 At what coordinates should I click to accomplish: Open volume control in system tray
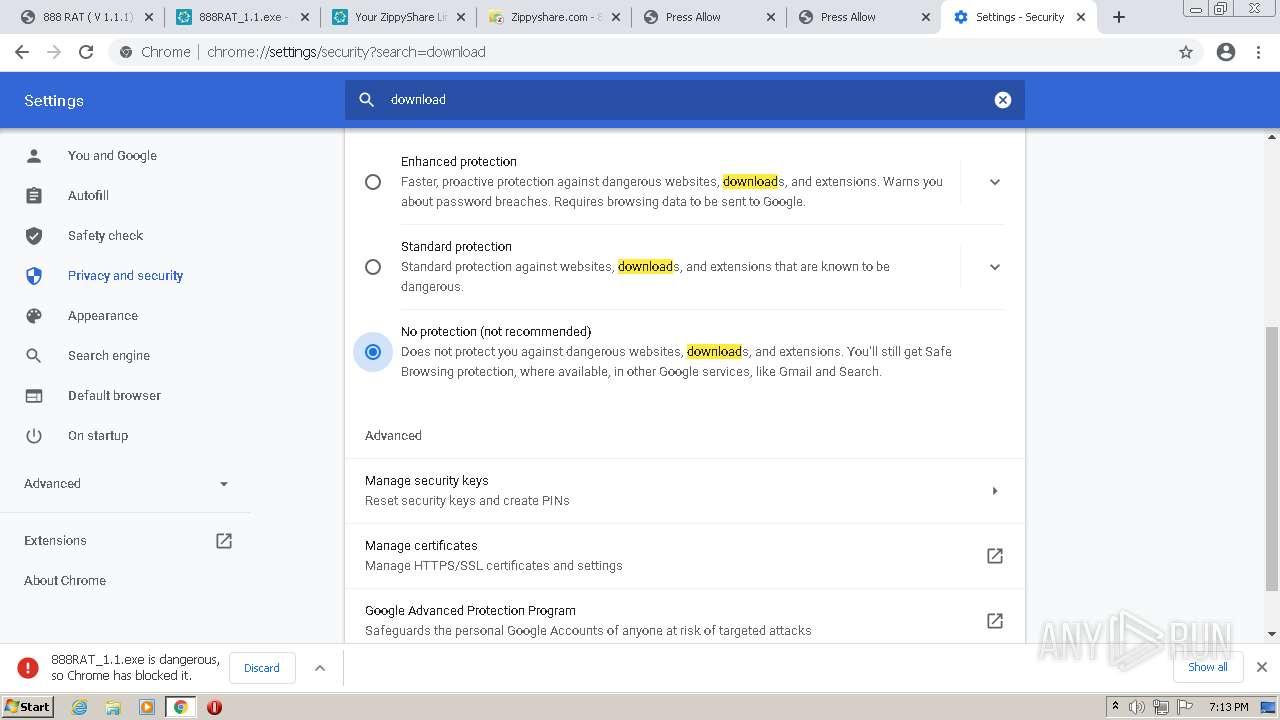pyautogui.click(x=1136, y=707)
